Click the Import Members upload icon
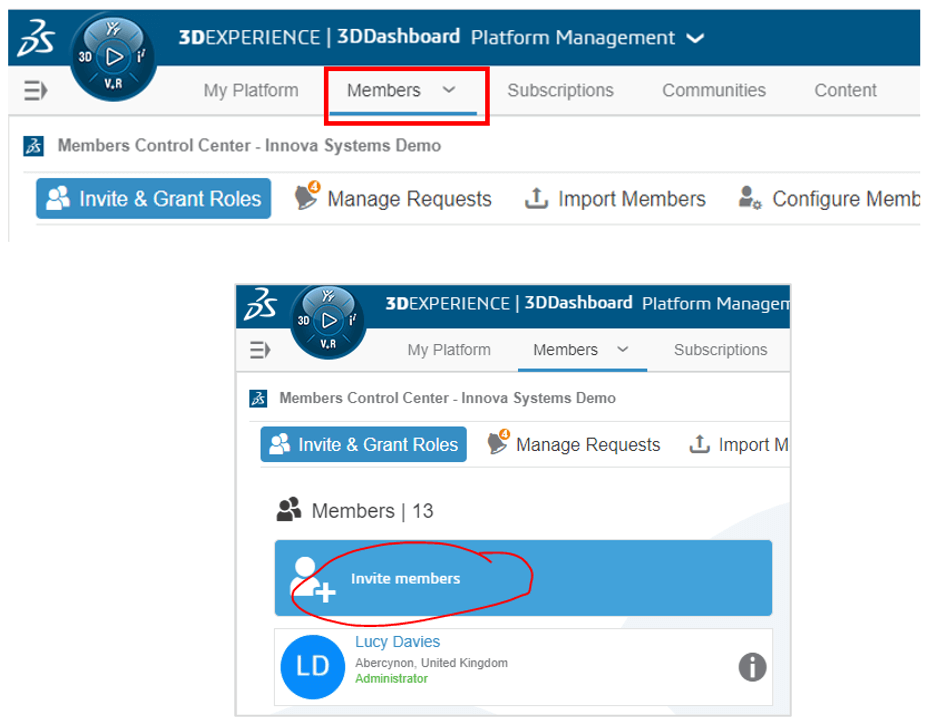 coord(537,198)
